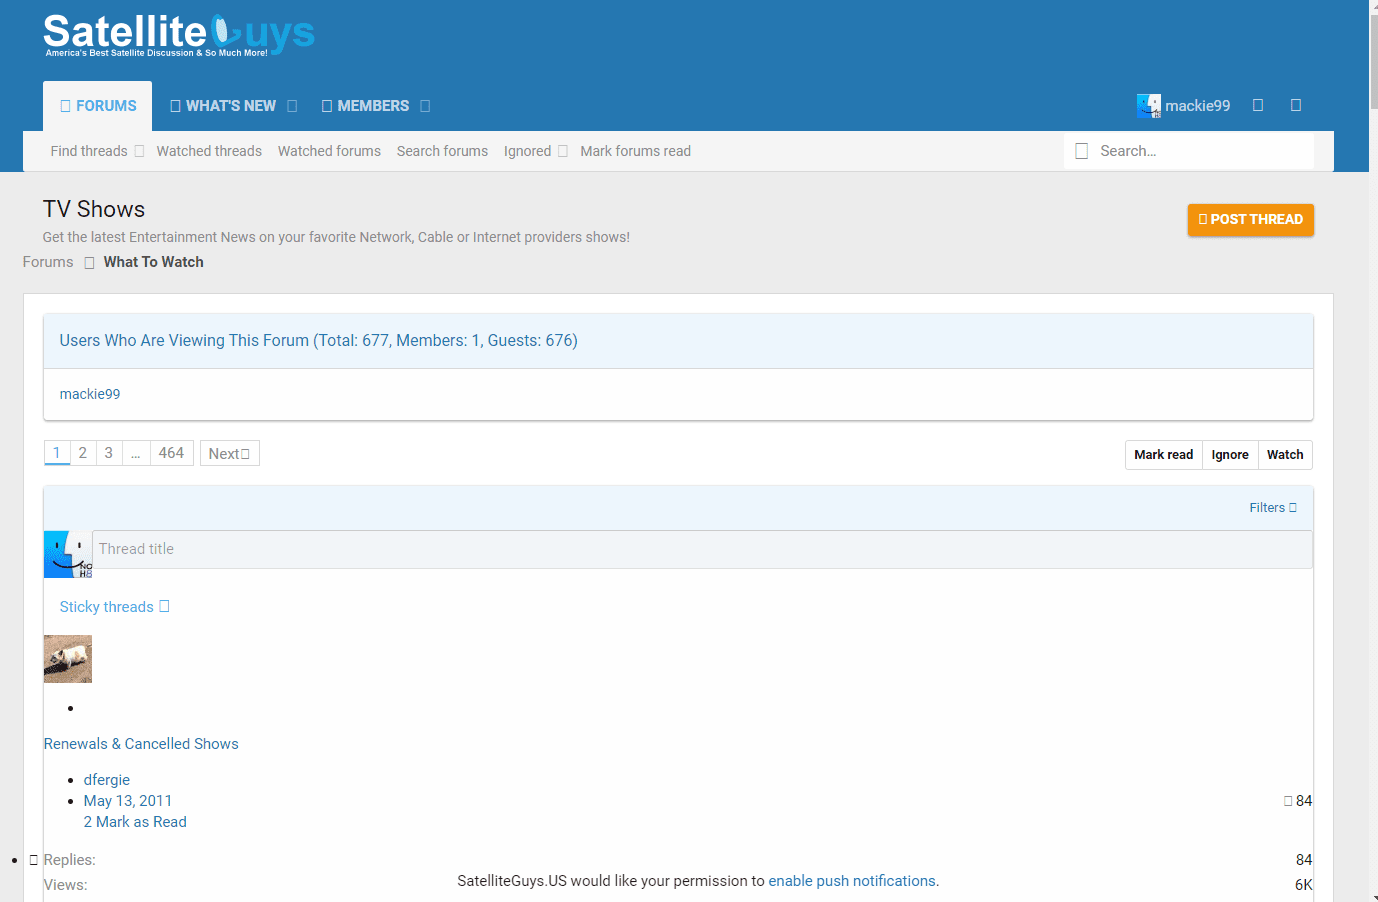The image size is (1378, 902).
Task: Click the SatelliteGuys site logo
Action: tap(179, 35)
